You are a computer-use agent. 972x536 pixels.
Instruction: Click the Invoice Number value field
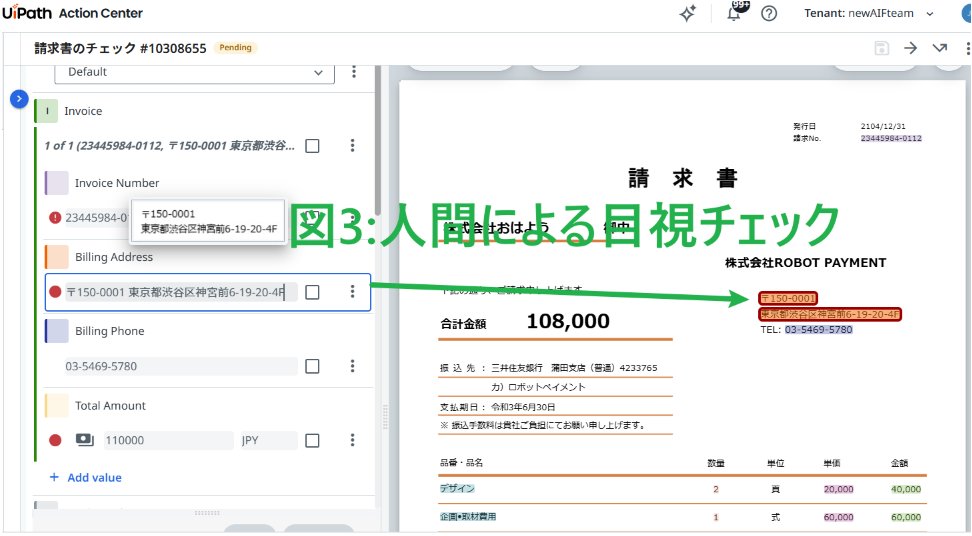[x=97, y=217]
